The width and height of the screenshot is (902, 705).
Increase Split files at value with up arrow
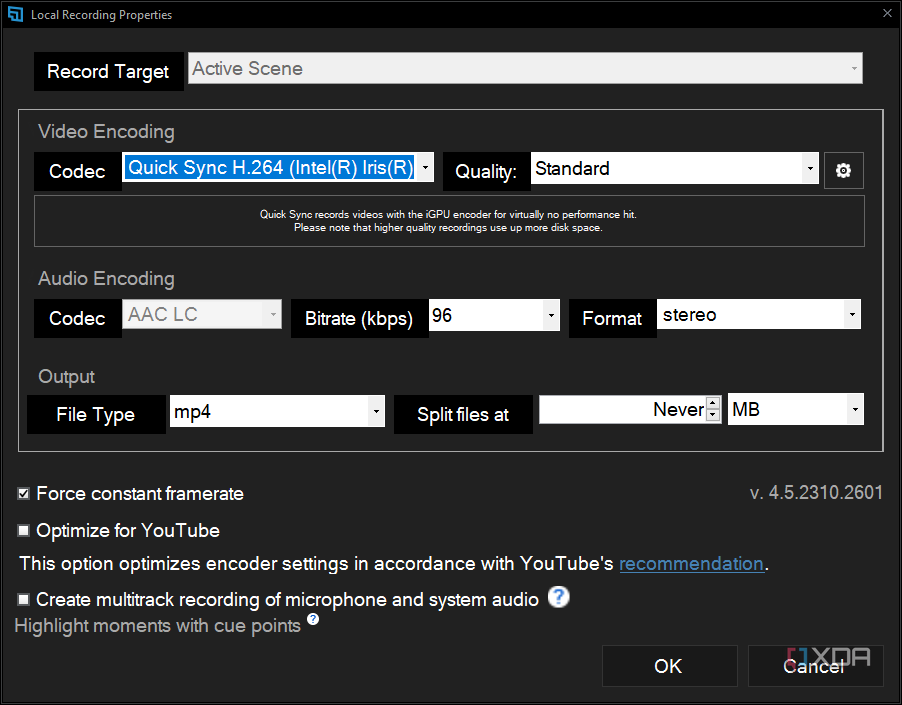pyautogui.click(x=713, y=403)
